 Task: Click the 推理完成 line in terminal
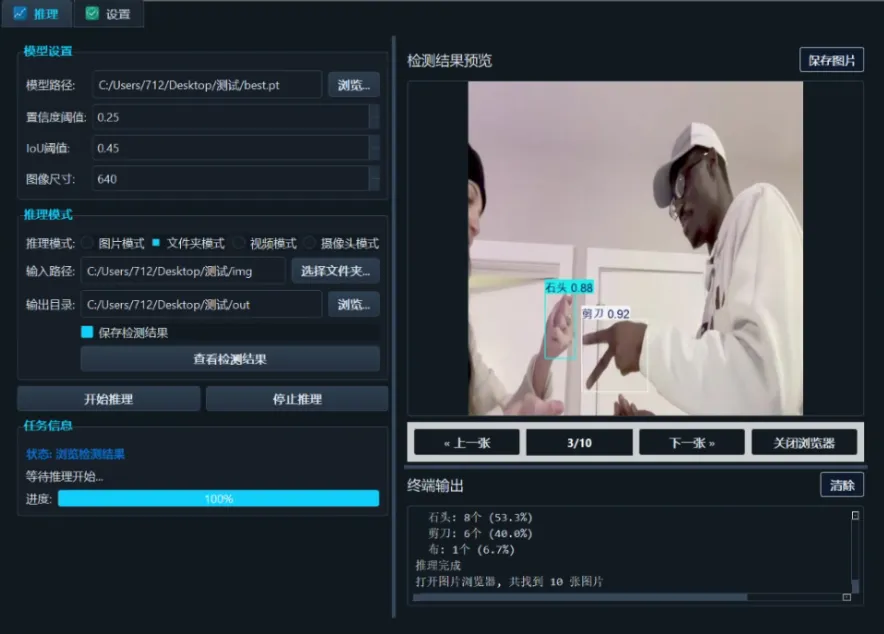pos(439,565)
